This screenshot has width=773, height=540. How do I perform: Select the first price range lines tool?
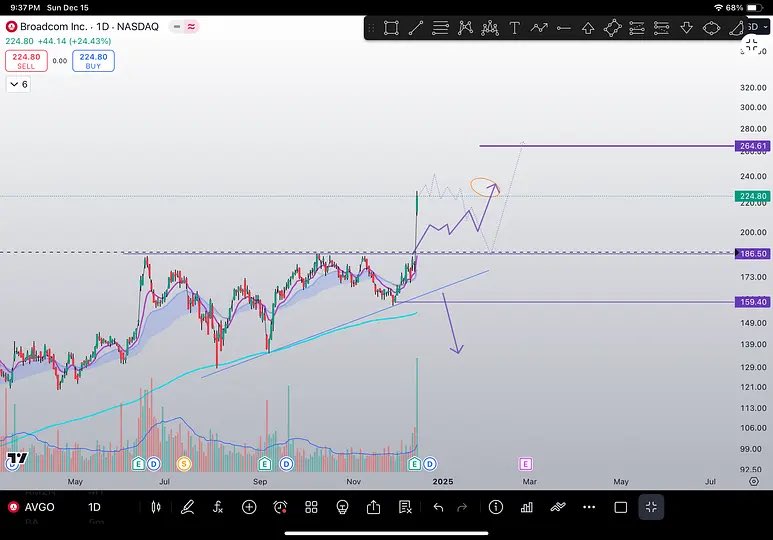click(637, 28)
